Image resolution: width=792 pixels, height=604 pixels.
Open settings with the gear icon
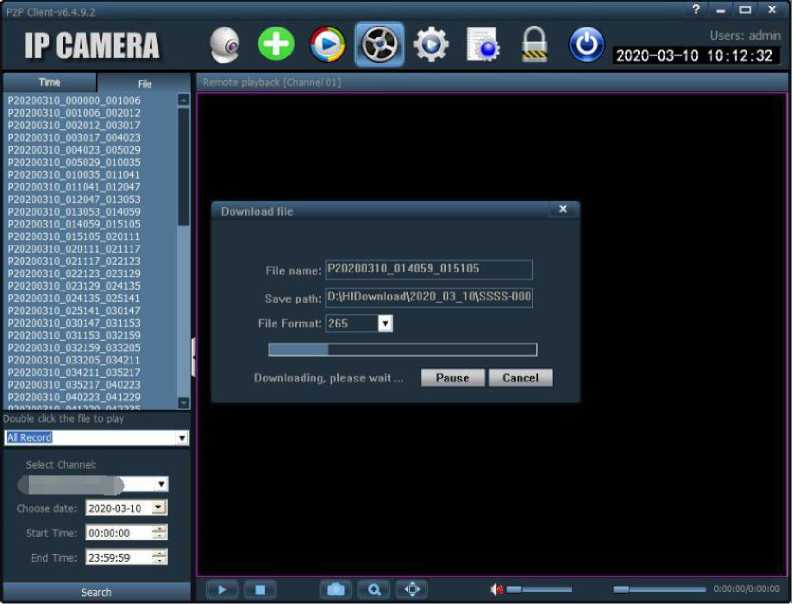pos(431,45)
